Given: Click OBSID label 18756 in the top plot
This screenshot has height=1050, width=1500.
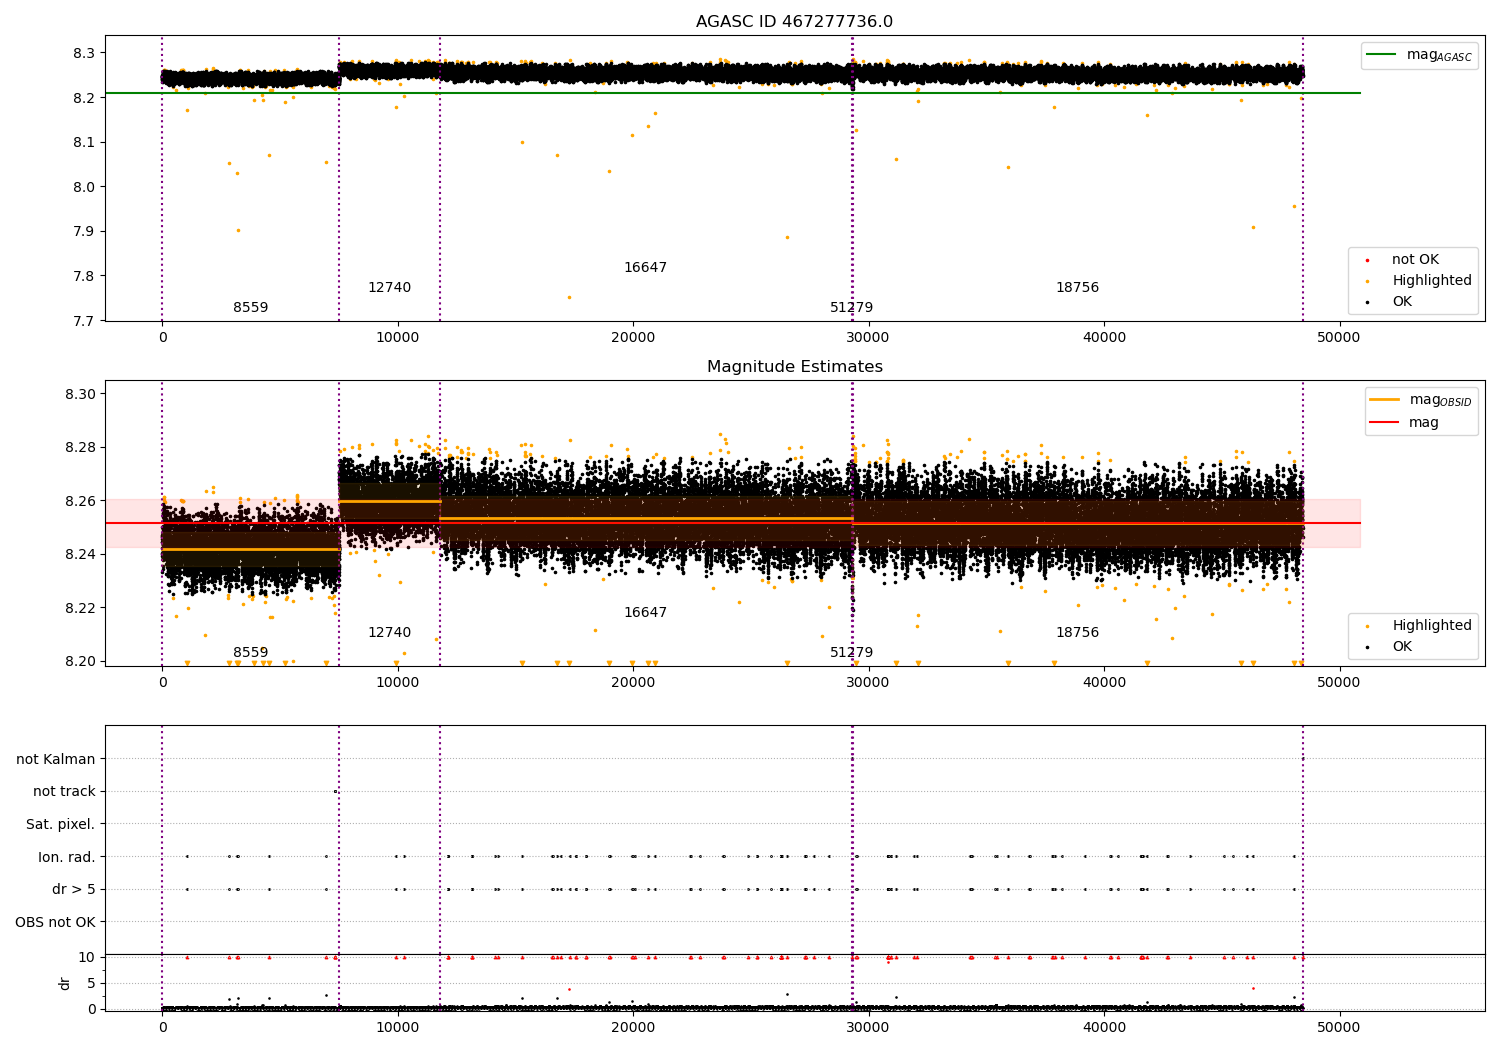Looking at the screenshot, I should tap(1077, 288).
